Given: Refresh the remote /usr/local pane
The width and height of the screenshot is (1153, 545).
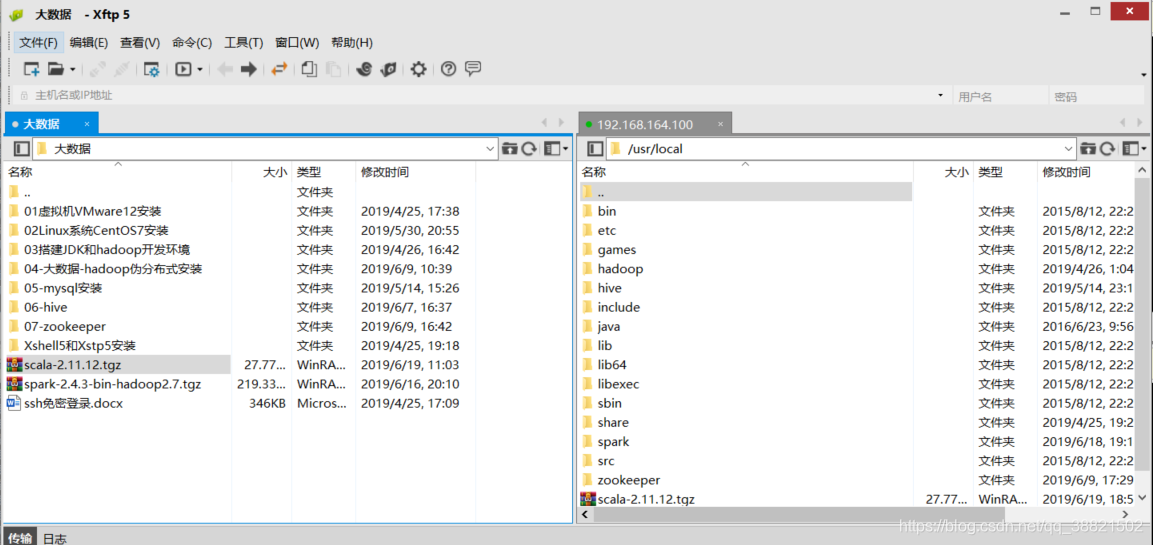Looking at the screenshot, I should (x=1107, y=149).
